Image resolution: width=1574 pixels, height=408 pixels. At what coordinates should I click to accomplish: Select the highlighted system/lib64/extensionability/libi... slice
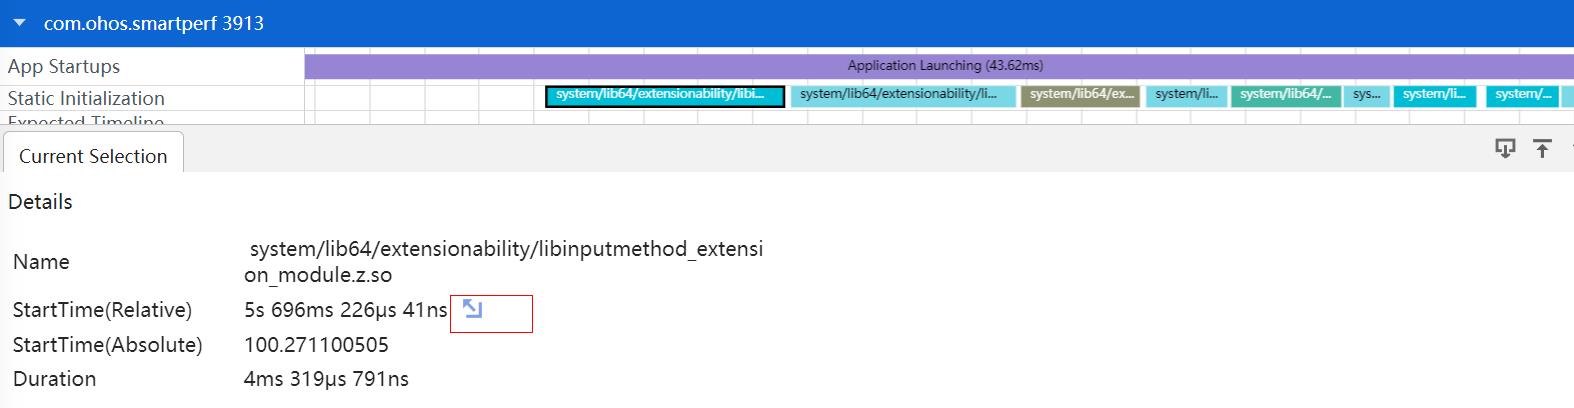point(665,96)
